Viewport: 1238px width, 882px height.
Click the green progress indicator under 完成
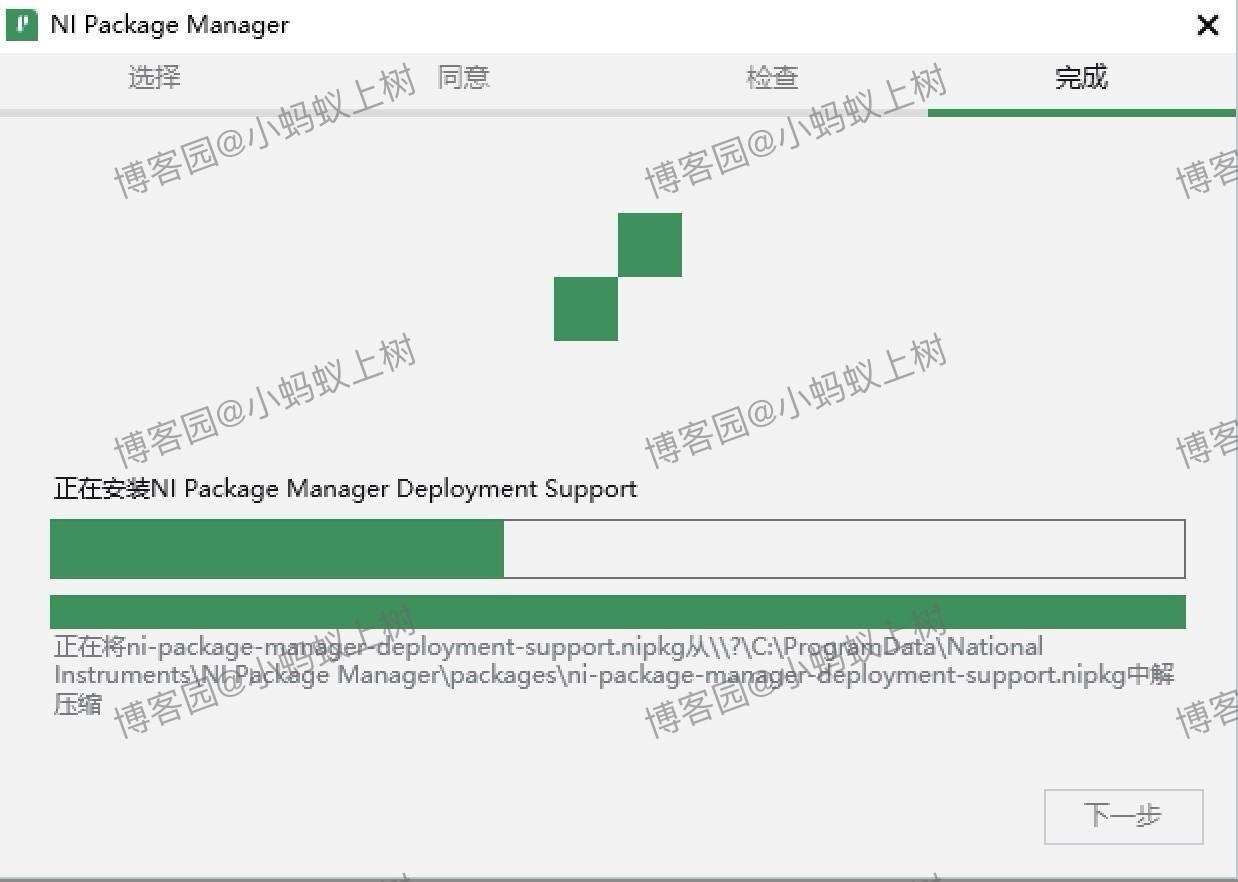1082,113
